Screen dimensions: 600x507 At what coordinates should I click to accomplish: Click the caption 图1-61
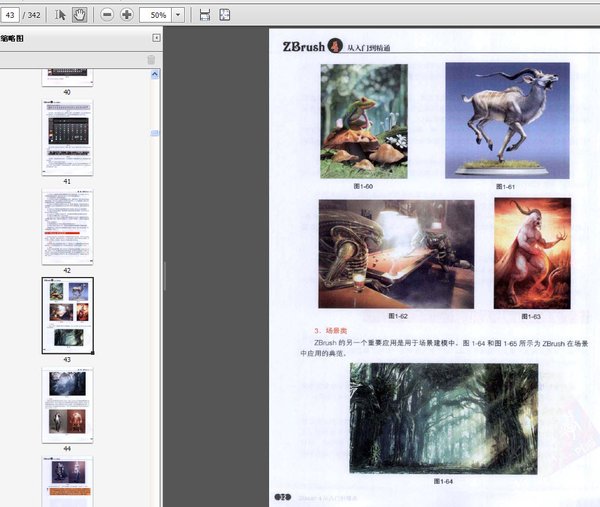[x=505, y=187]
